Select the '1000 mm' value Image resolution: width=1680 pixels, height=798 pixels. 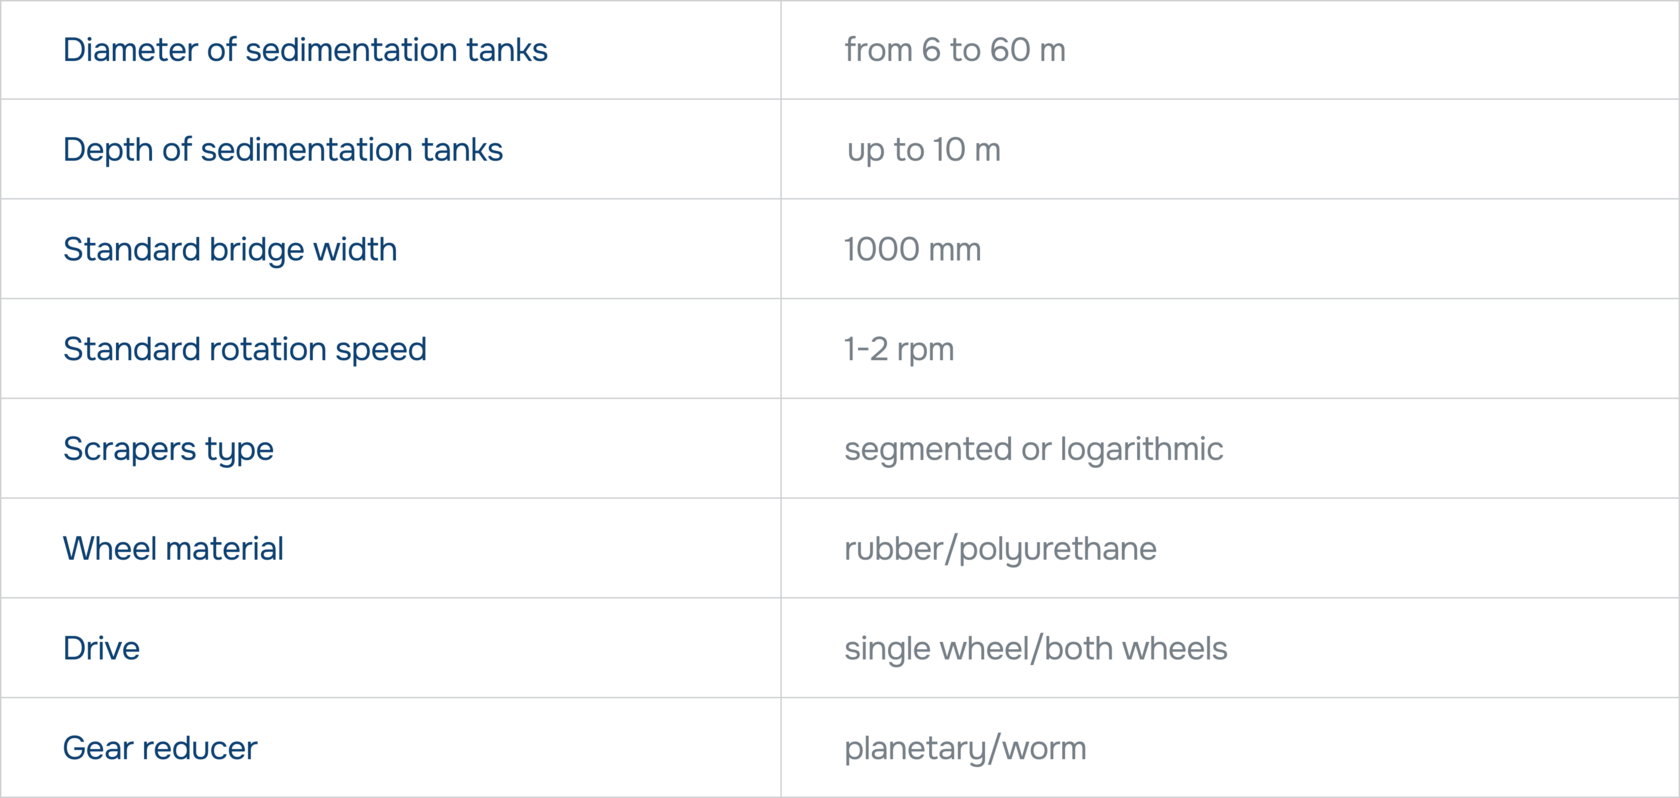coord(913,249)
